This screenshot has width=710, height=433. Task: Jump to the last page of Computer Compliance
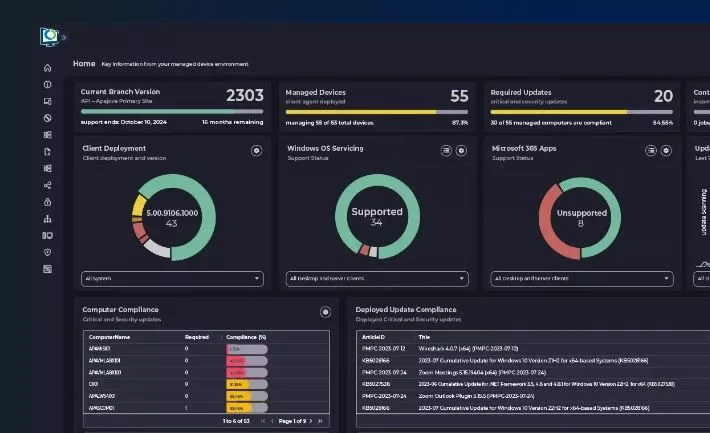[320, 421]
